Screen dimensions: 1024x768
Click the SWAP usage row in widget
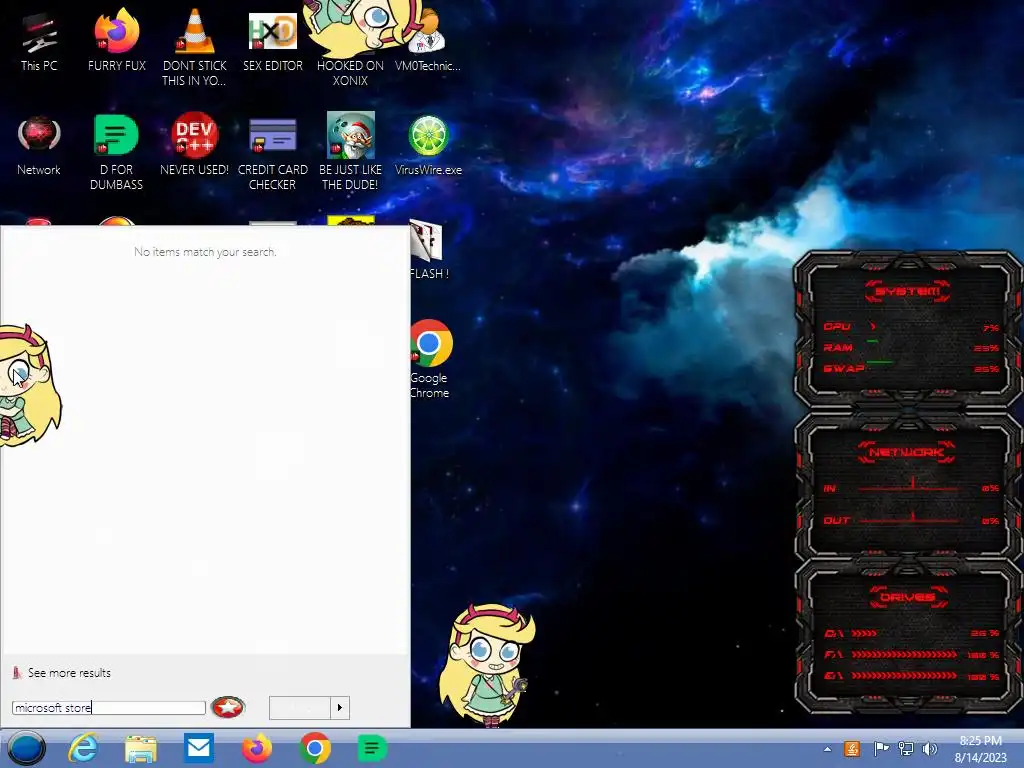[x=910, y=368]
